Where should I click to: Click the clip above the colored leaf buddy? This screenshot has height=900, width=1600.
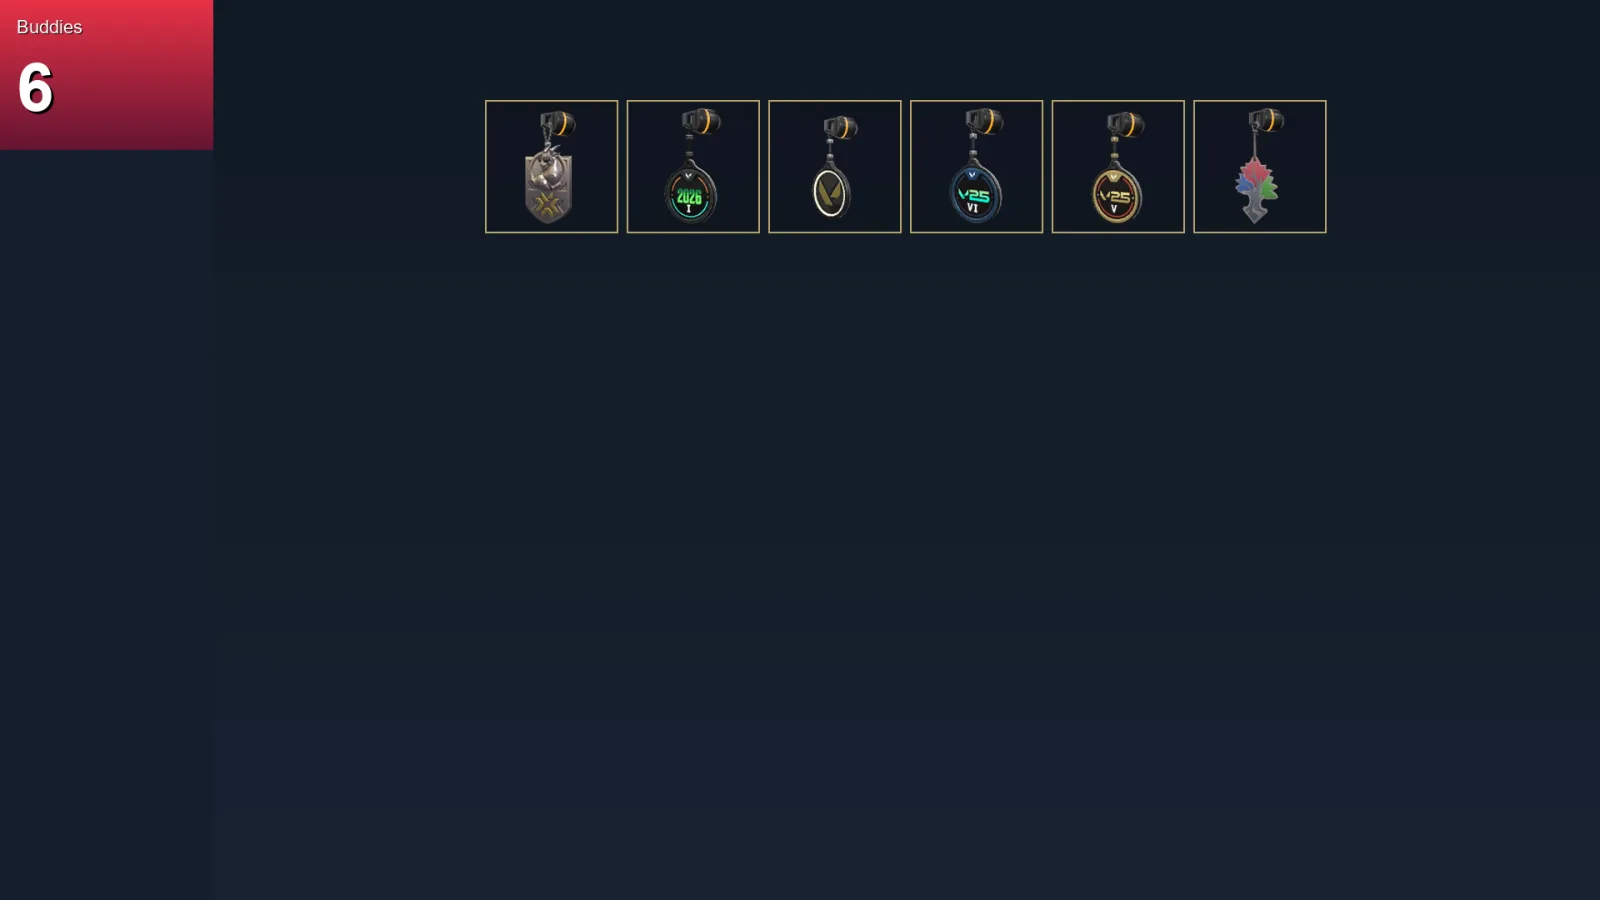click(1266, 121)
